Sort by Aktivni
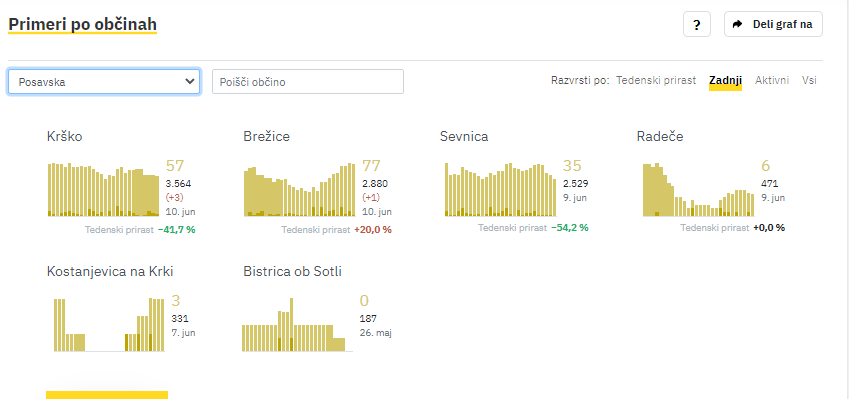The width and height of the screenshot is (849, 399). tap(772, 81)
